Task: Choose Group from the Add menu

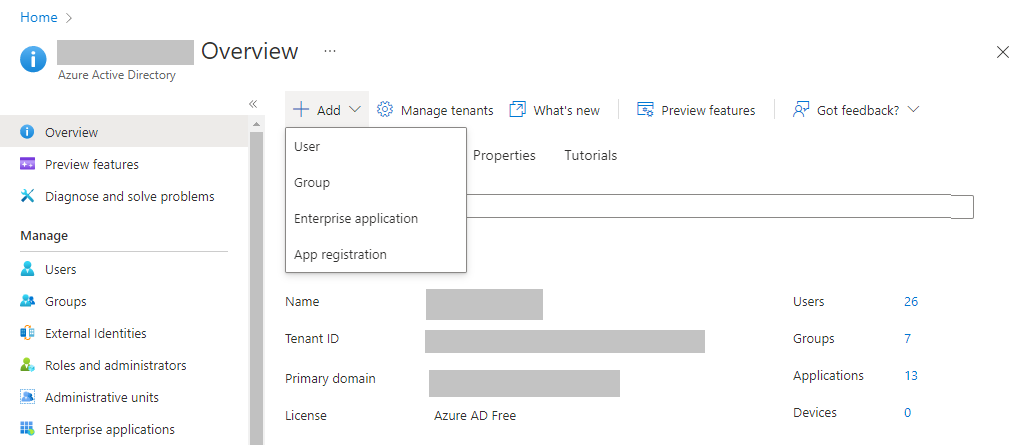Action: click(376, 182)
